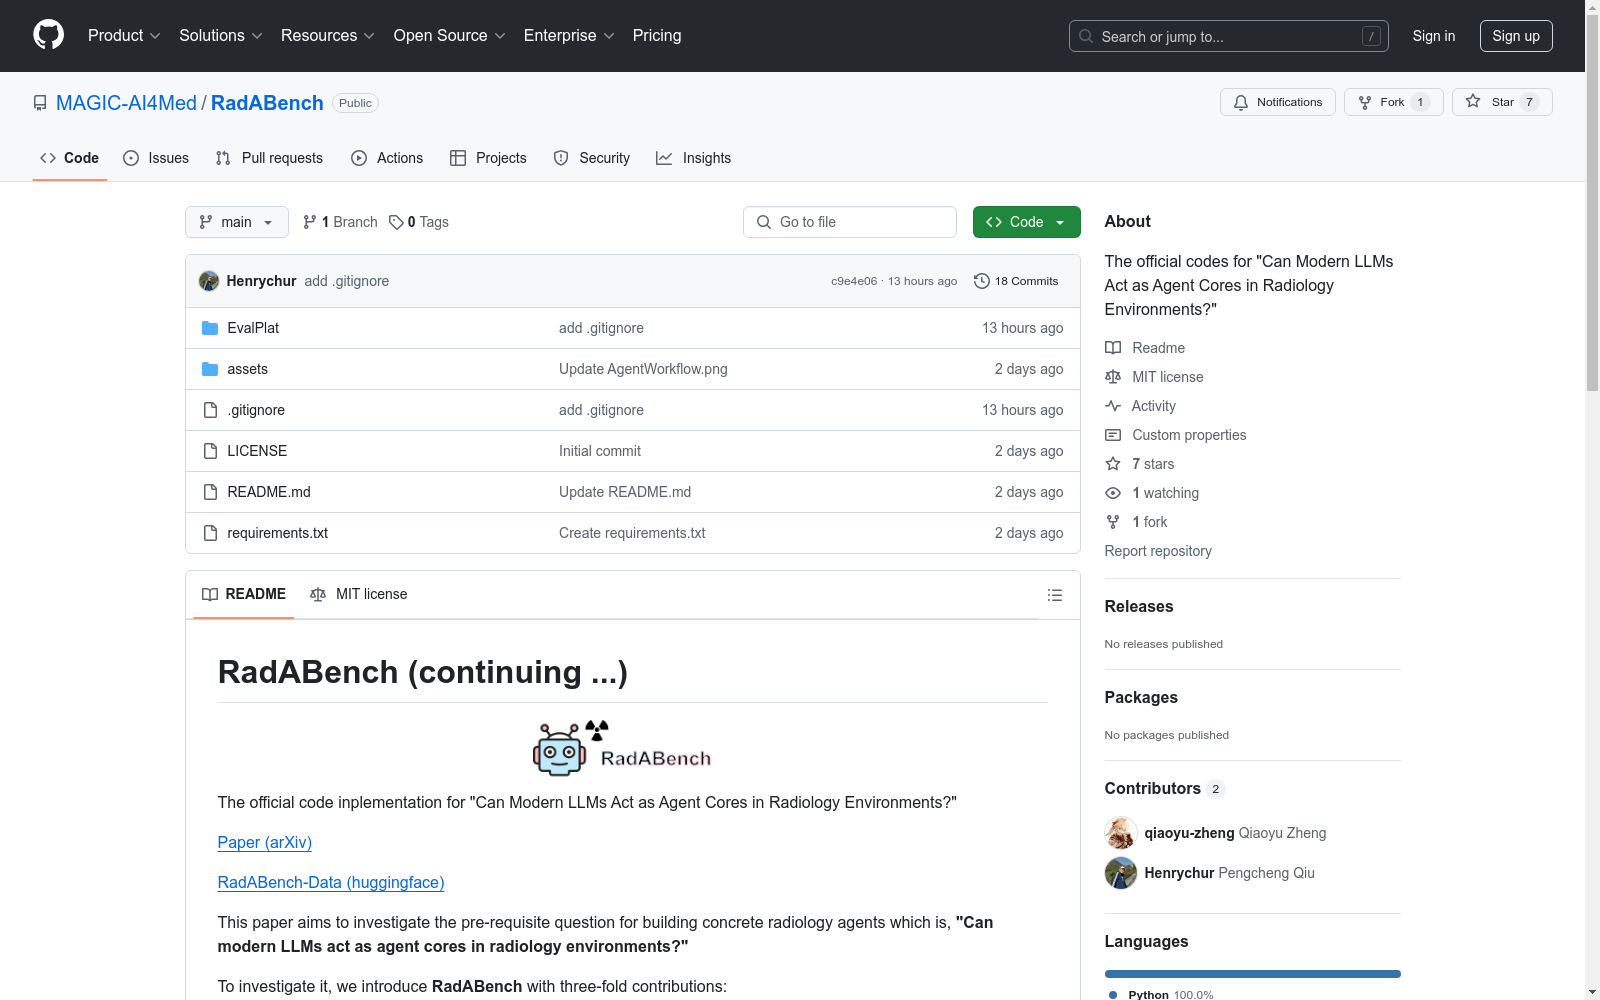Screen dimensions: 1600x1000
Task: Switch to the Actions tab
Action: pyautogui.click(x=387, y=158)
